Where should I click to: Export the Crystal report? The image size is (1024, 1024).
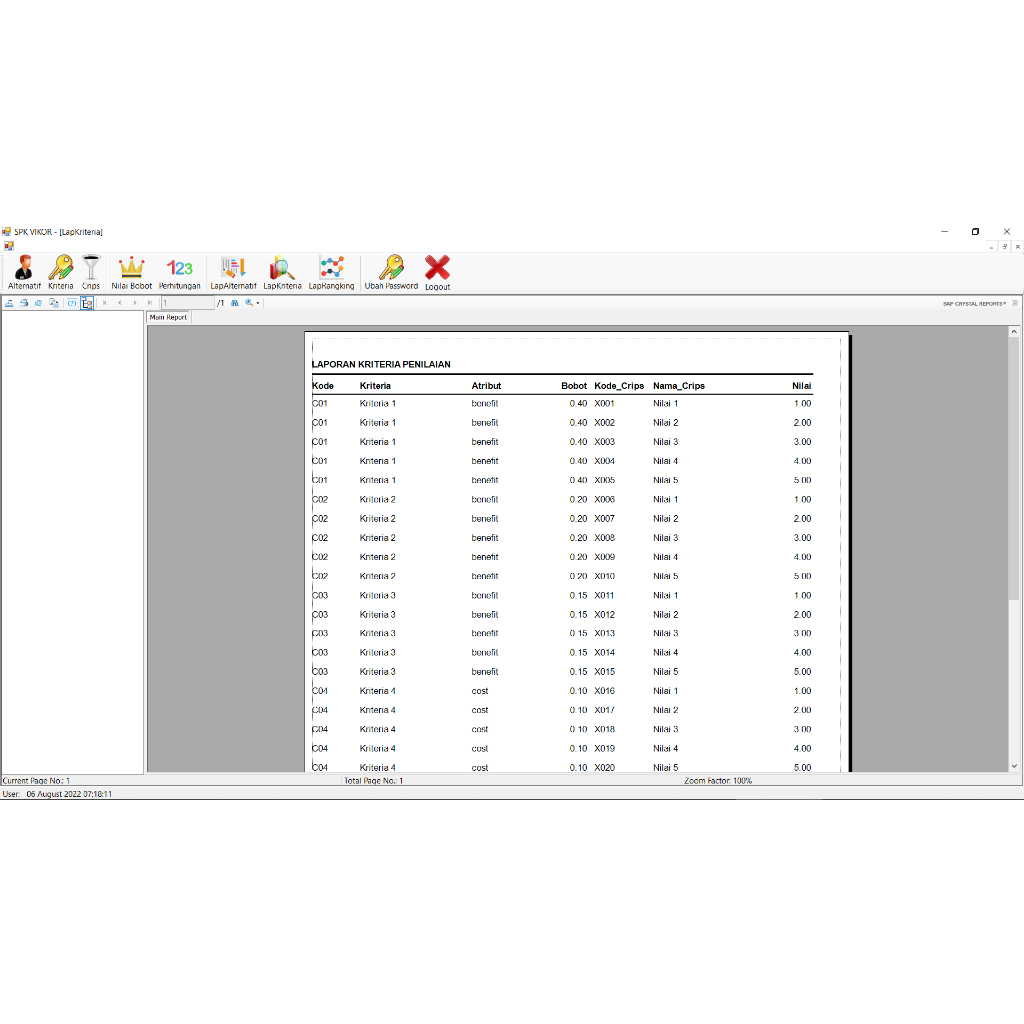click(9, 303)
